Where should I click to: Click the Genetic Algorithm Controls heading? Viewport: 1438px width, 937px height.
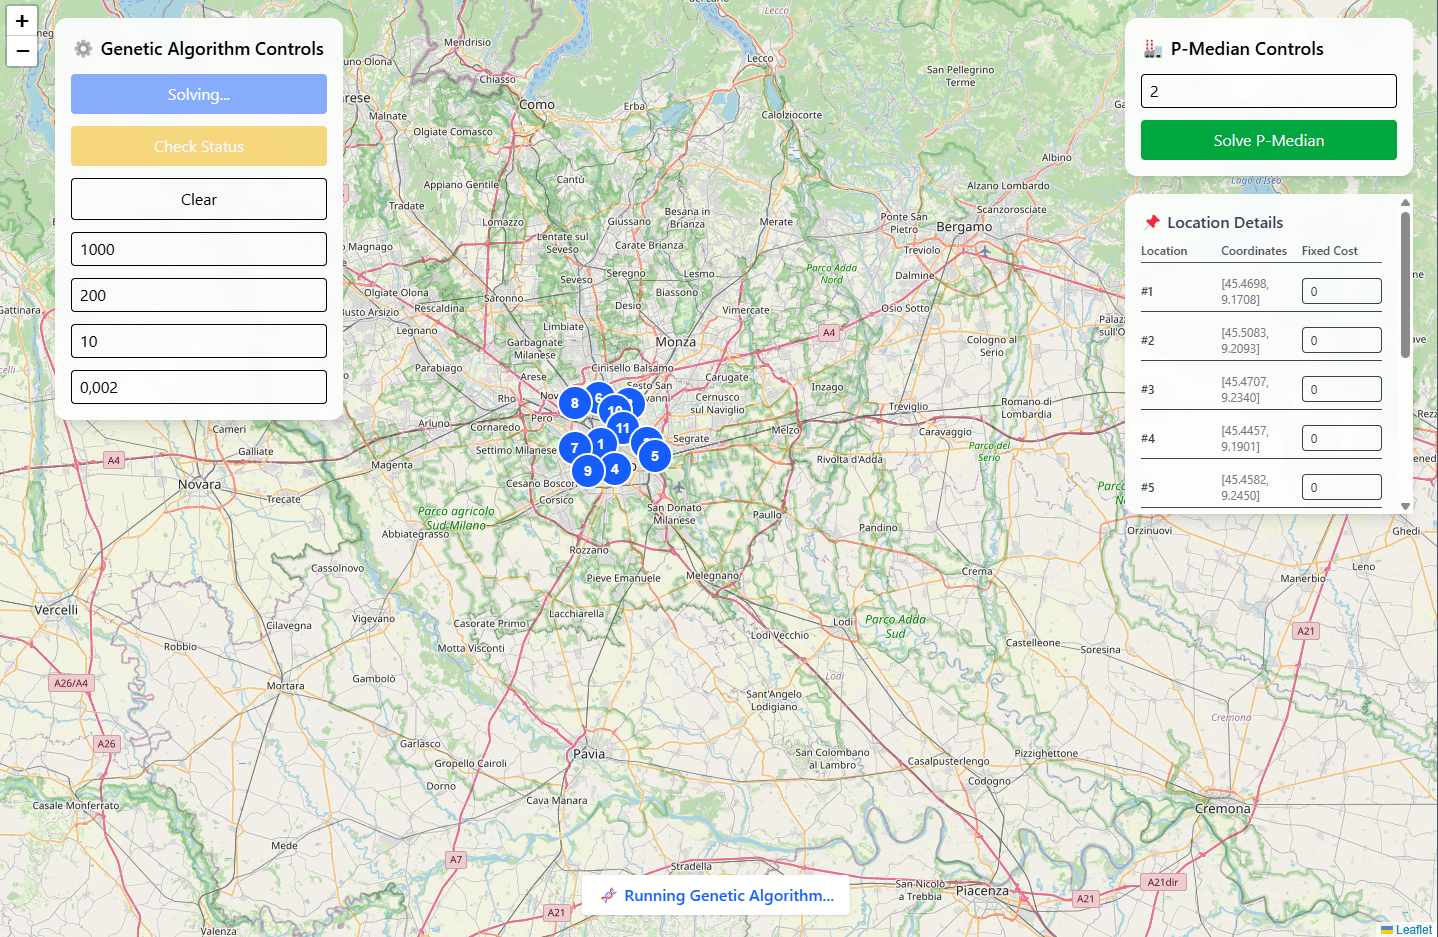point(212,49)
